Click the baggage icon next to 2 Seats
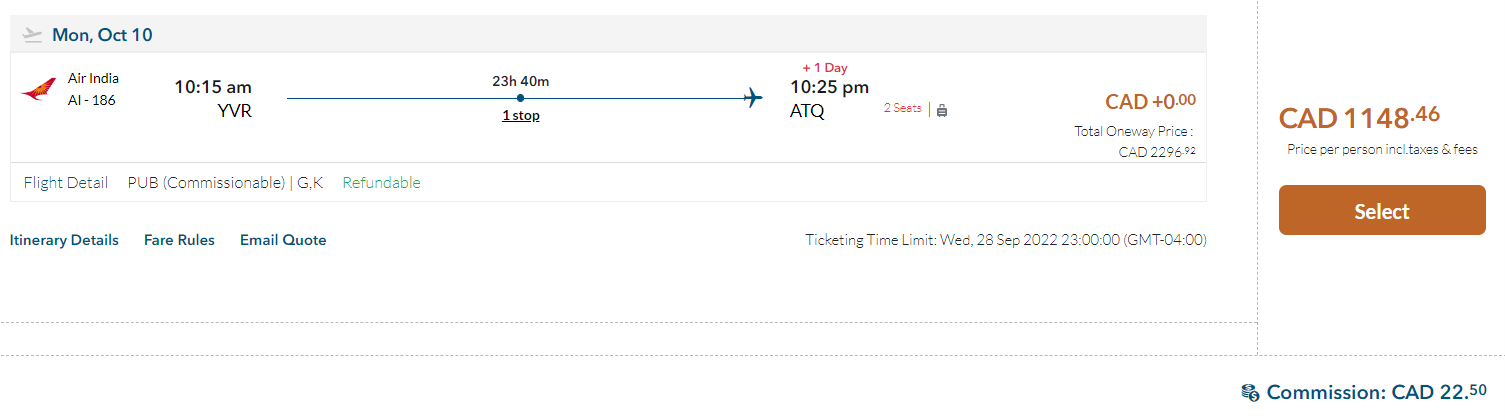 [941, 110]
